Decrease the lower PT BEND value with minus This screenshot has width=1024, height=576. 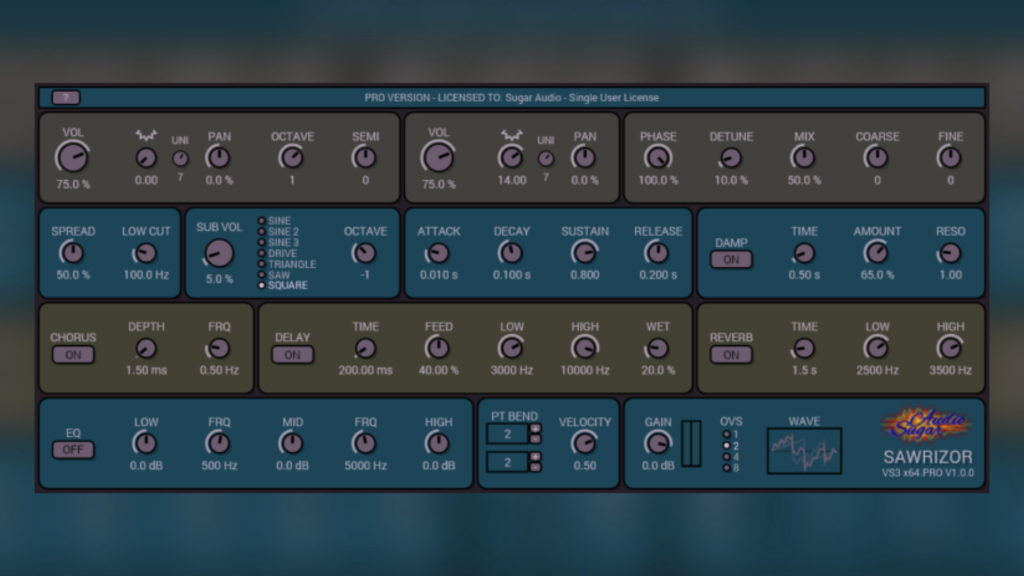[x=535, y=467]
